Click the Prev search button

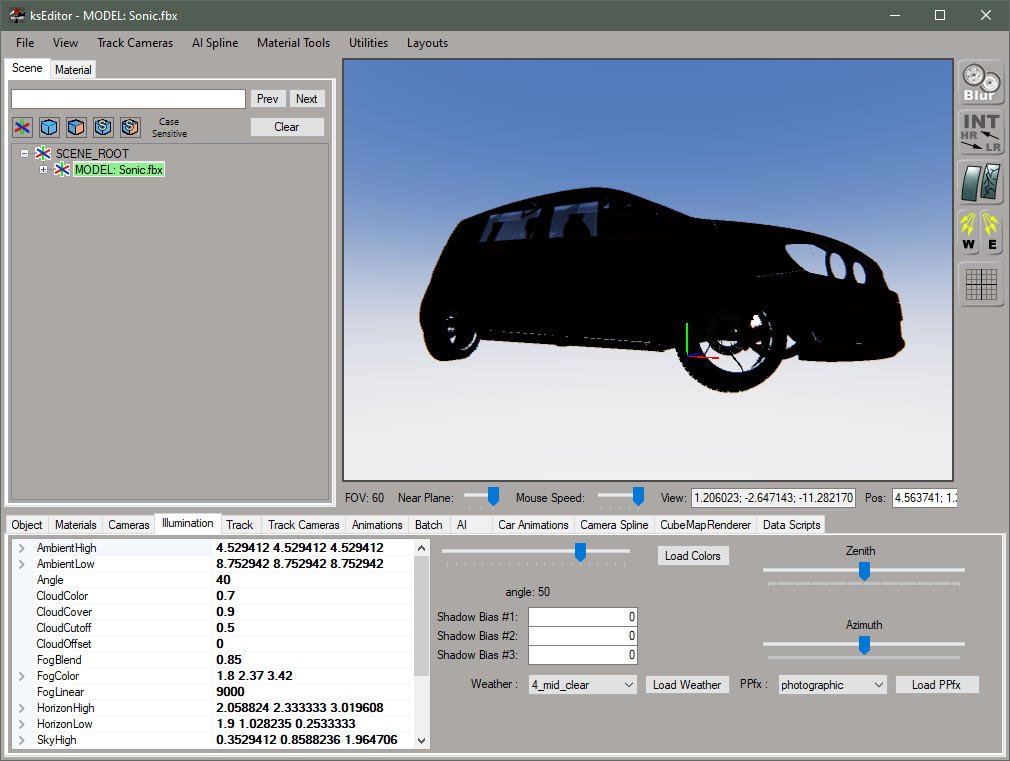coord(267,99)
